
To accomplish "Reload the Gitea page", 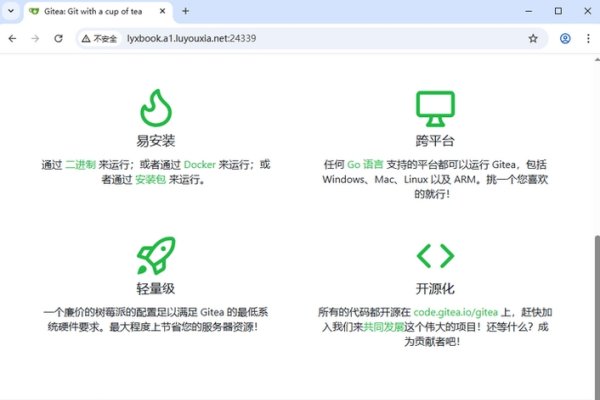I will pyautogui.click(x=59, y=38).
